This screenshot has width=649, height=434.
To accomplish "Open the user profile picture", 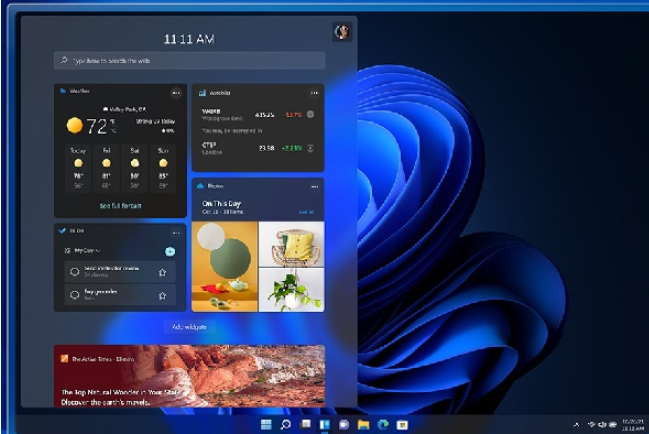I will [x=342, y=32].
